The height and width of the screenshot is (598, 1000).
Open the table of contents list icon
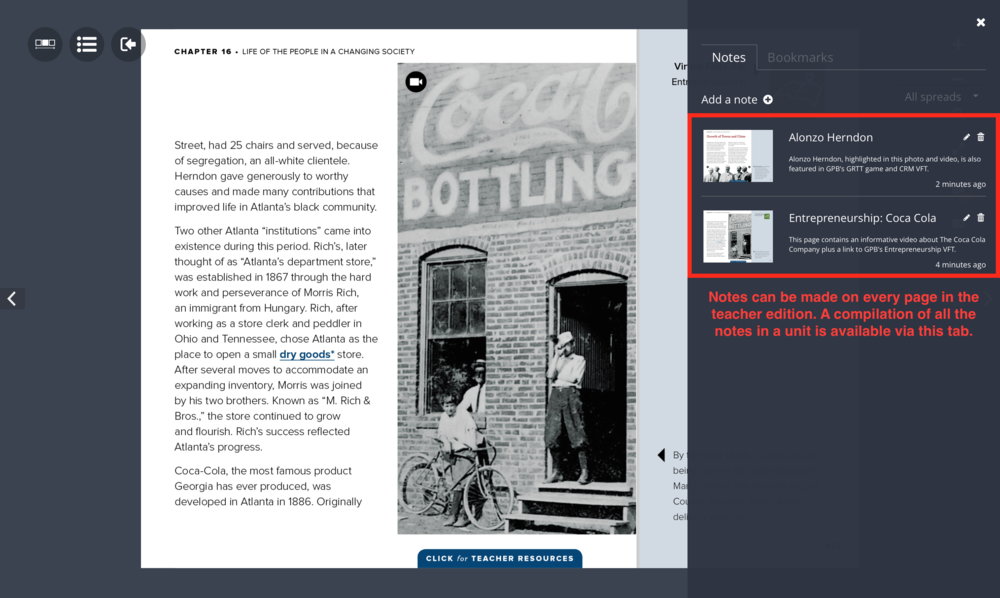(x=87, y=44)
